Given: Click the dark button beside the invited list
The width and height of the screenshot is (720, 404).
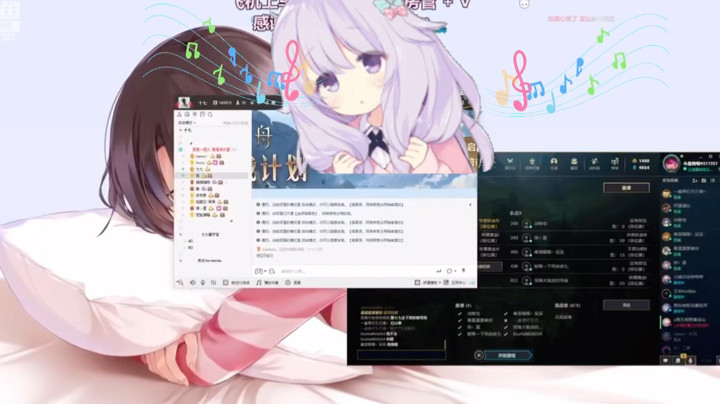Looking at the screenshot, I should [626, 305].
